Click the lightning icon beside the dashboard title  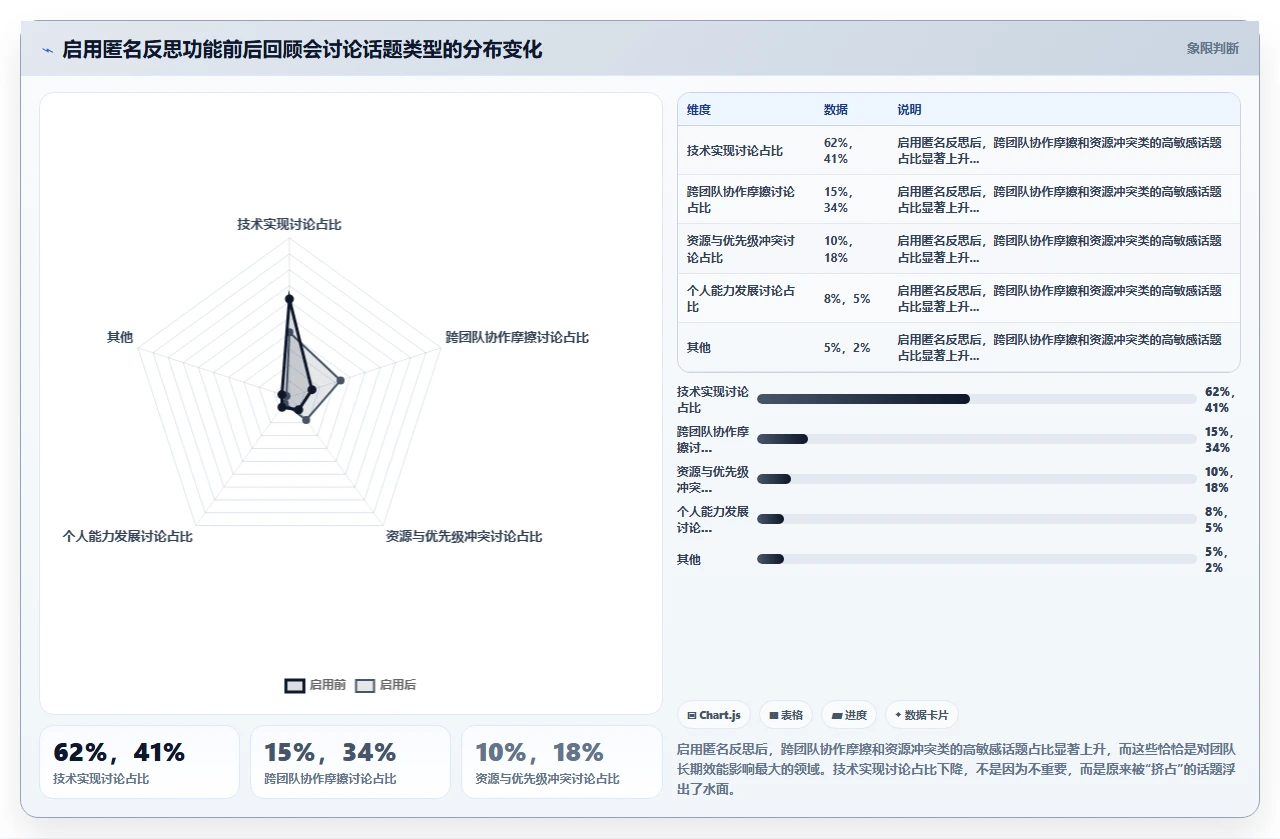48,50
